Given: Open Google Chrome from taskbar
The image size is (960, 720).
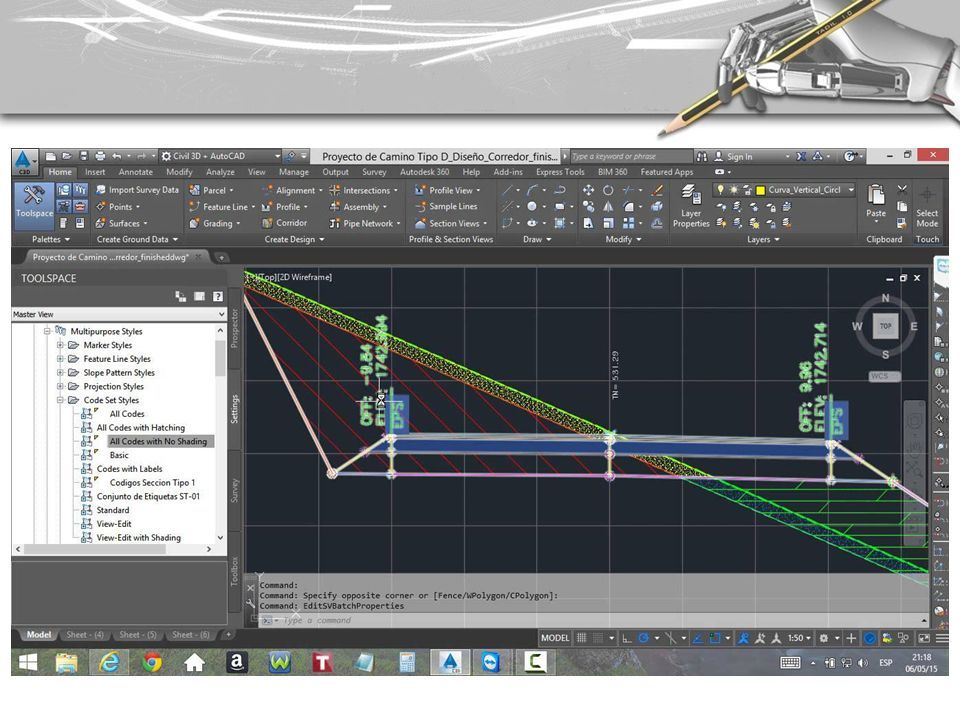Looking at the screenshot, I should [x=152, y=662].
